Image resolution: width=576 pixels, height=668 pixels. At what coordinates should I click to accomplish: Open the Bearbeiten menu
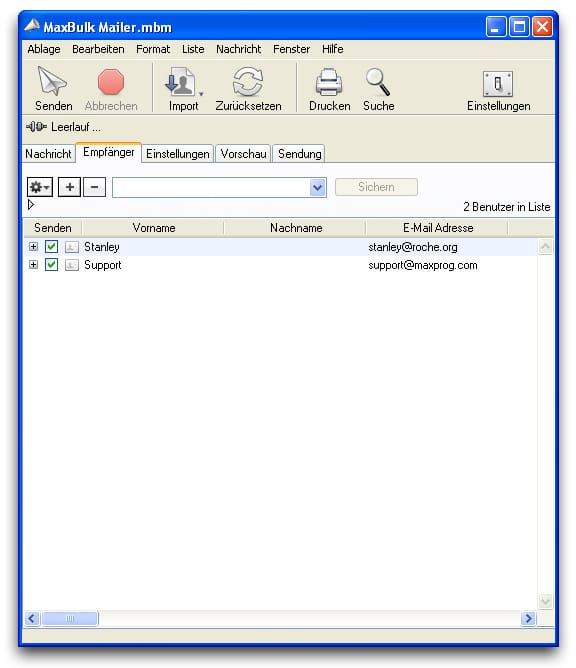98,49
